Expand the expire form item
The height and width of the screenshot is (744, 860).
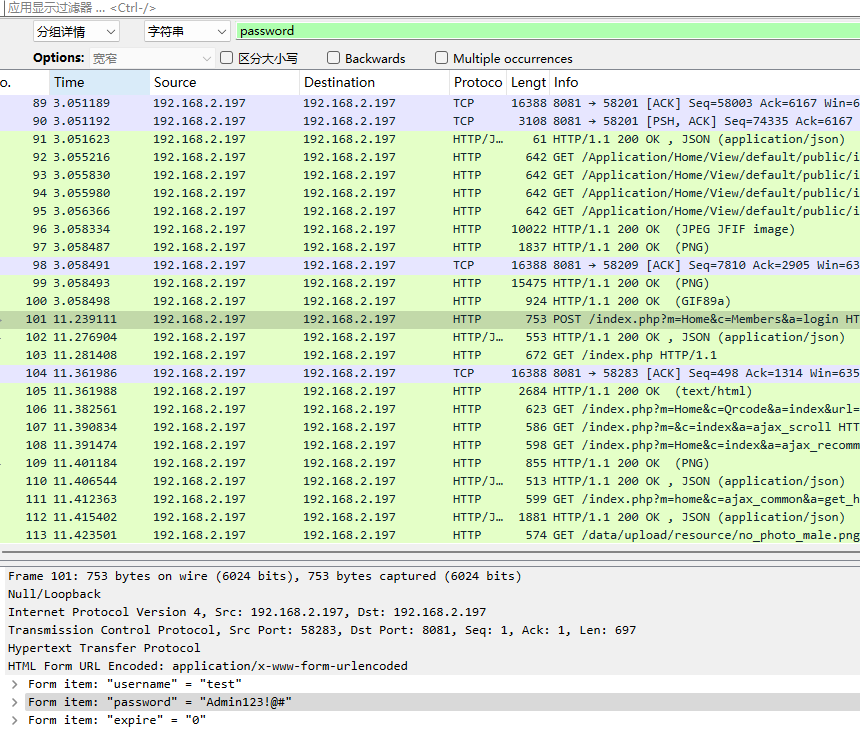[15, 720]
